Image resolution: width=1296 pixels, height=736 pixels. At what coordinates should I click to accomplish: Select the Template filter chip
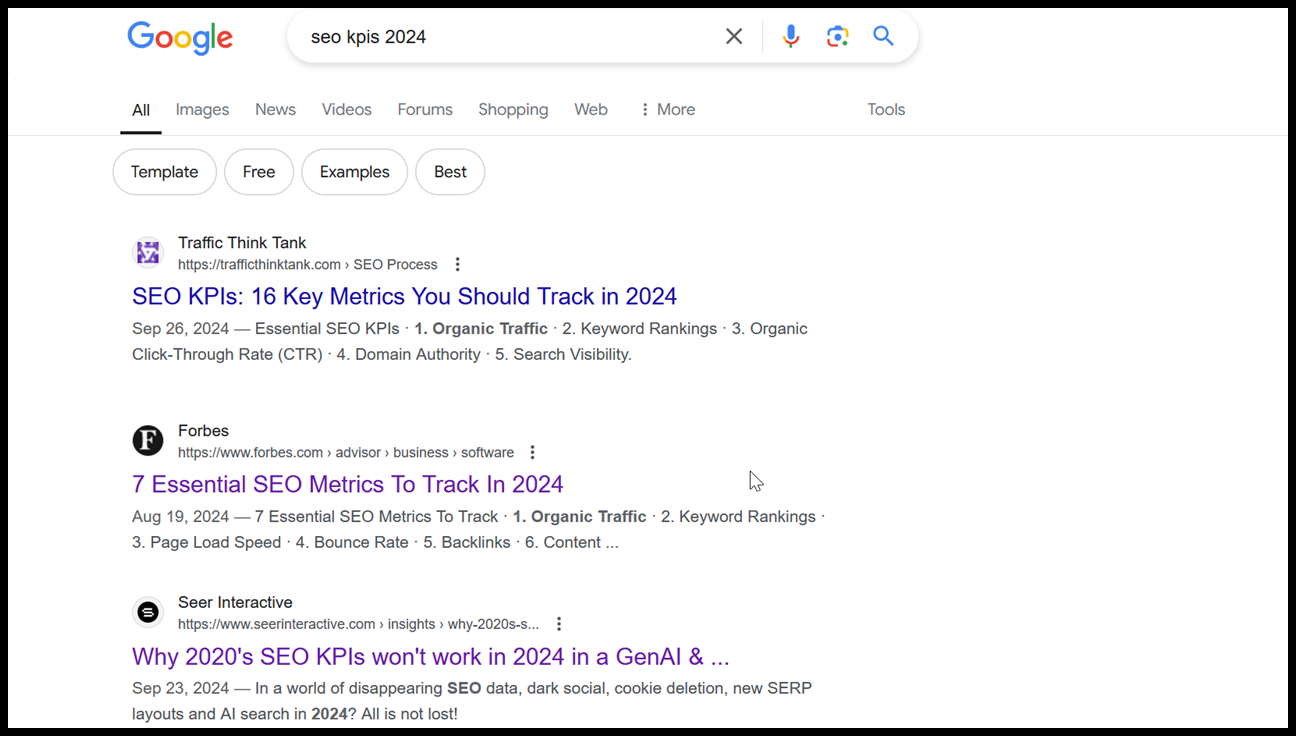(164, 172)
